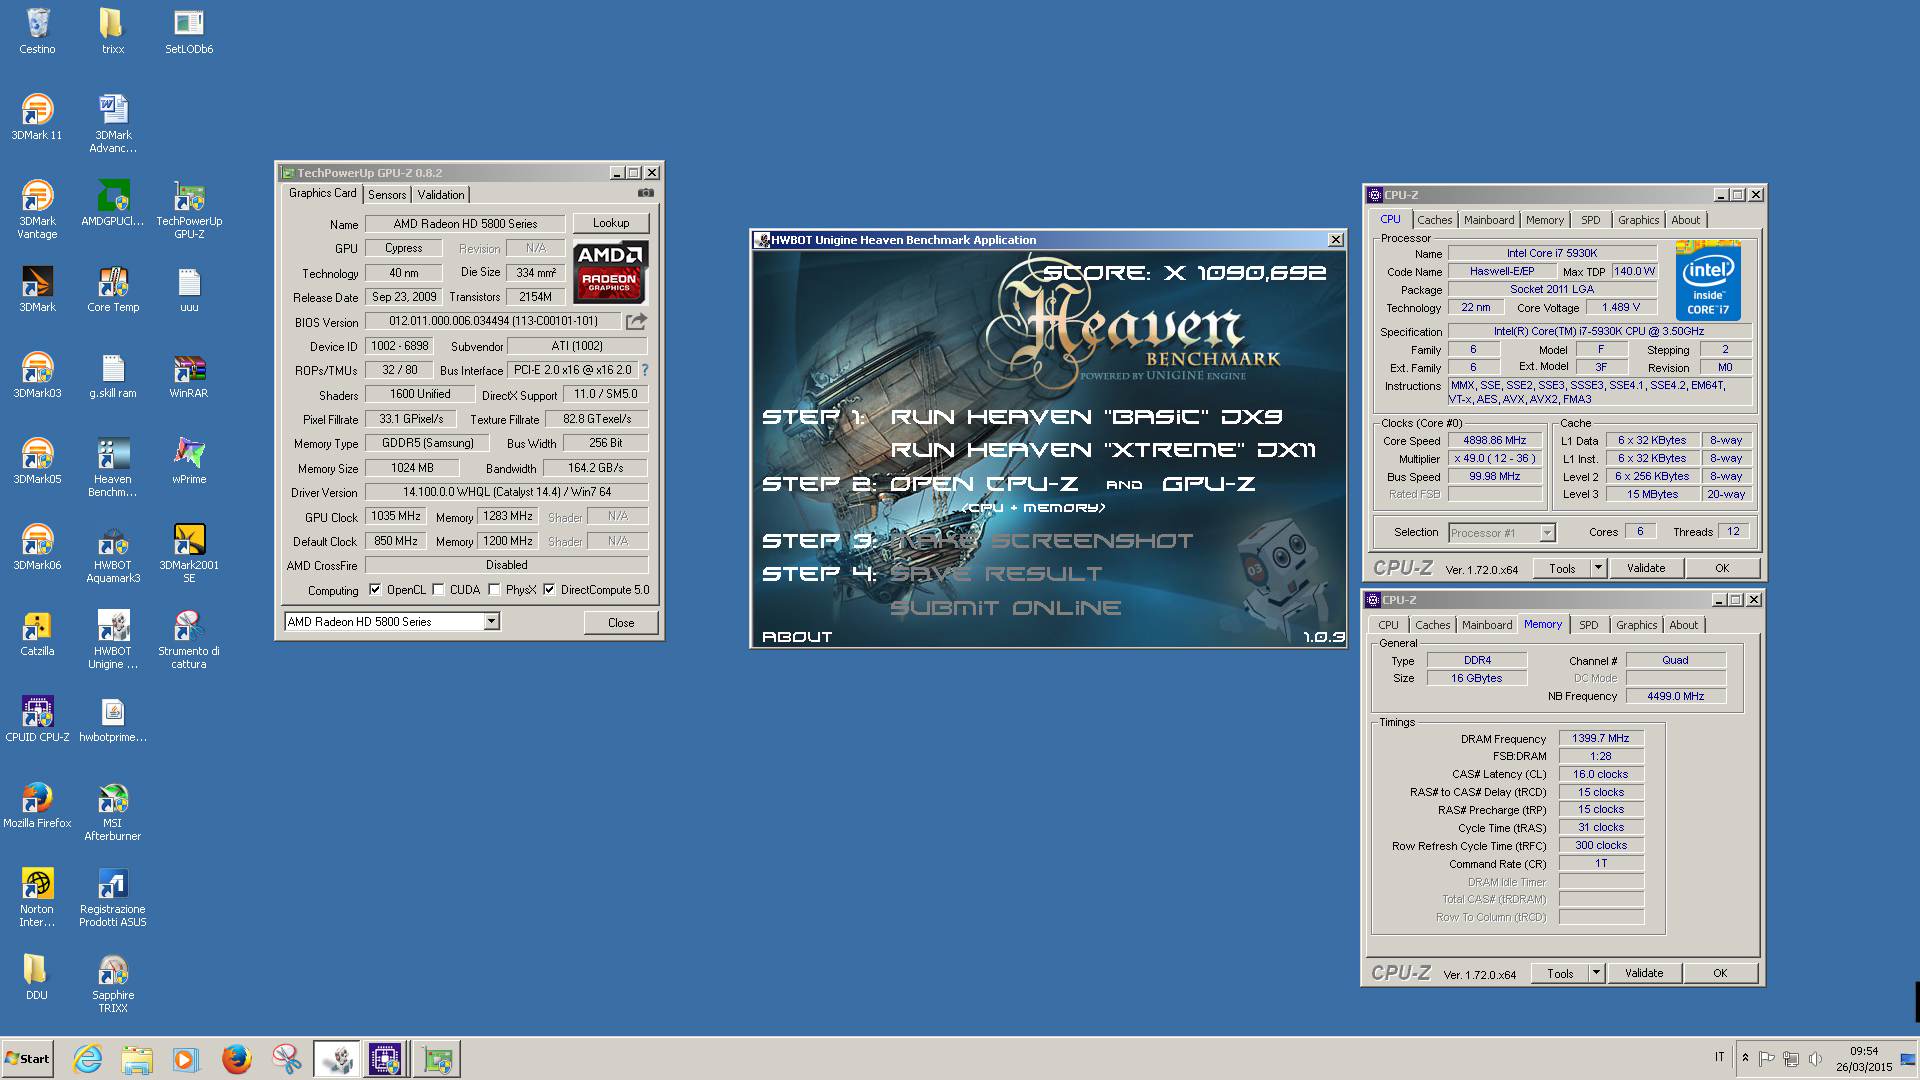Open Heaven Benchmark desktop shortcut
This screenshot has width=1920, height=1080.
coord(112,468)
